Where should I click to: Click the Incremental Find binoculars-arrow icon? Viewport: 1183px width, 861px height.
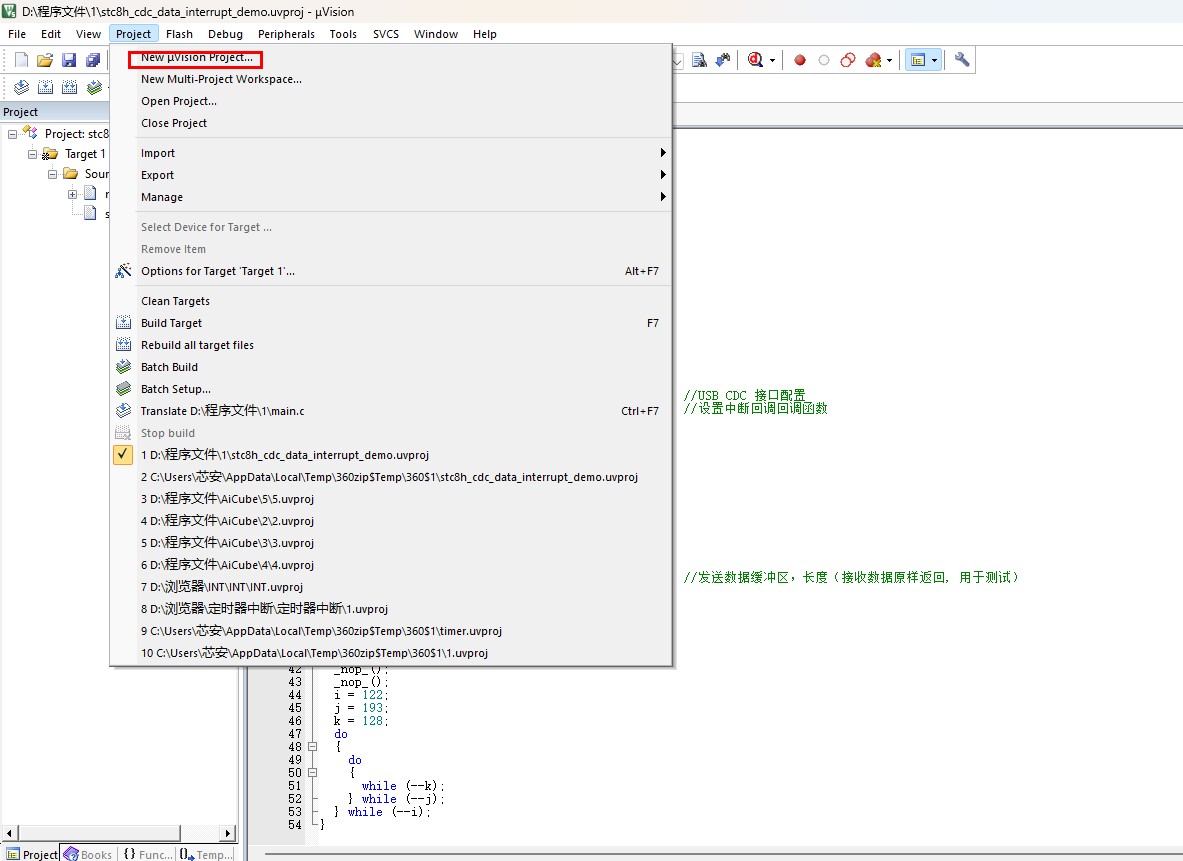[x=723, y=60]
